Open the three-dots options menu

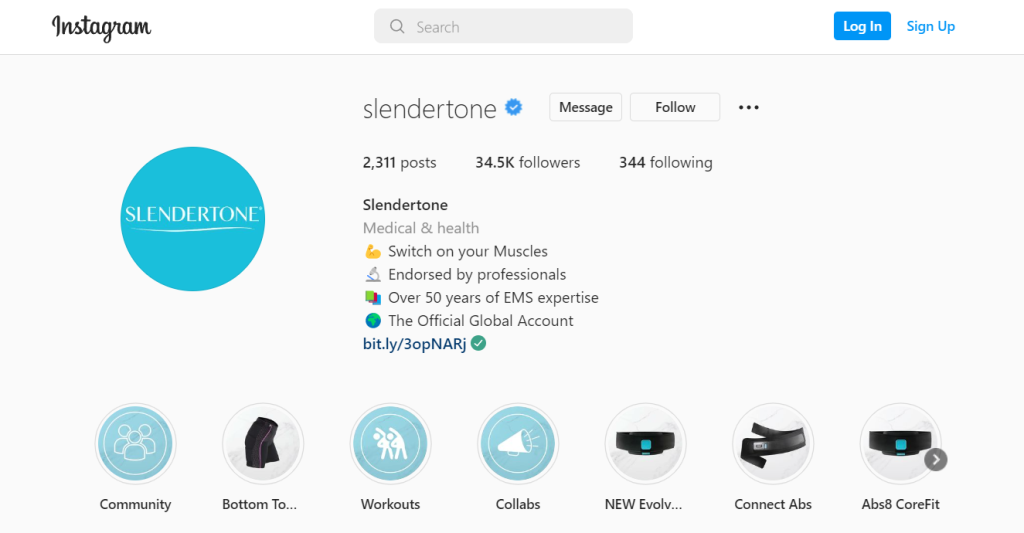click(x=748, y=107)
